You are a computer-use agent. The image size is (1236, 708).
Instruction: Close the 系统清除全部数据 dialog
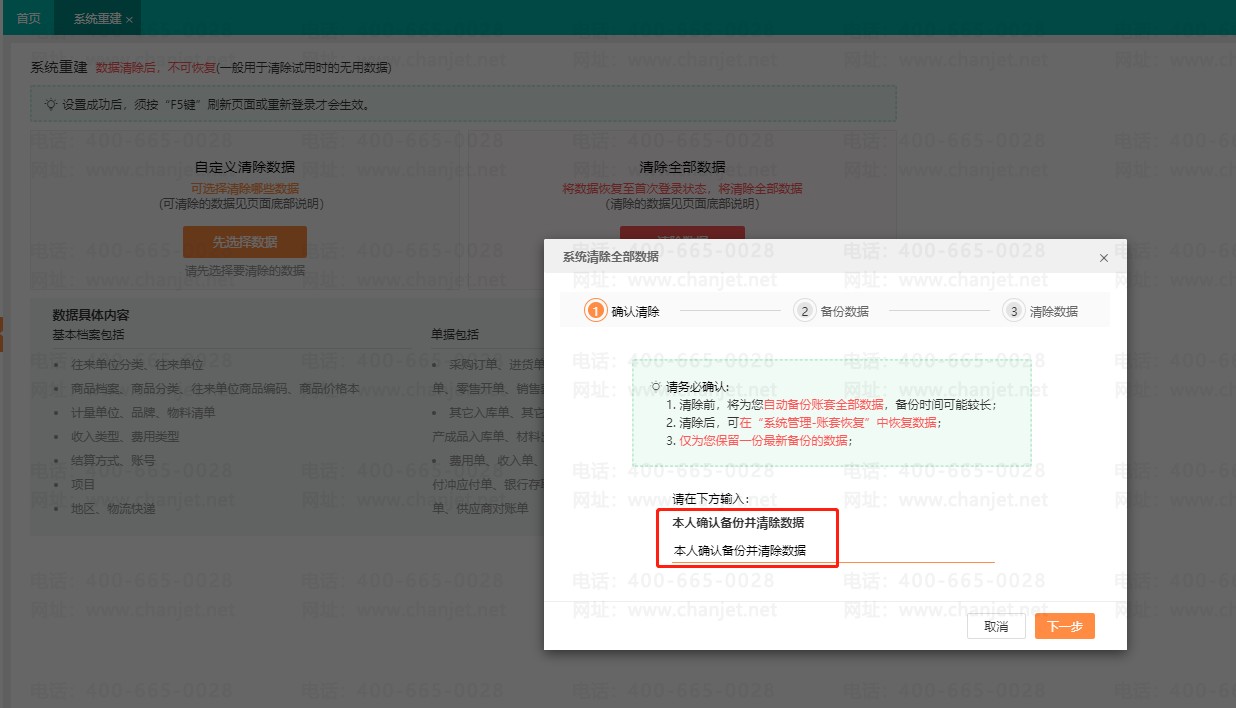click(x=1104, y=258)
